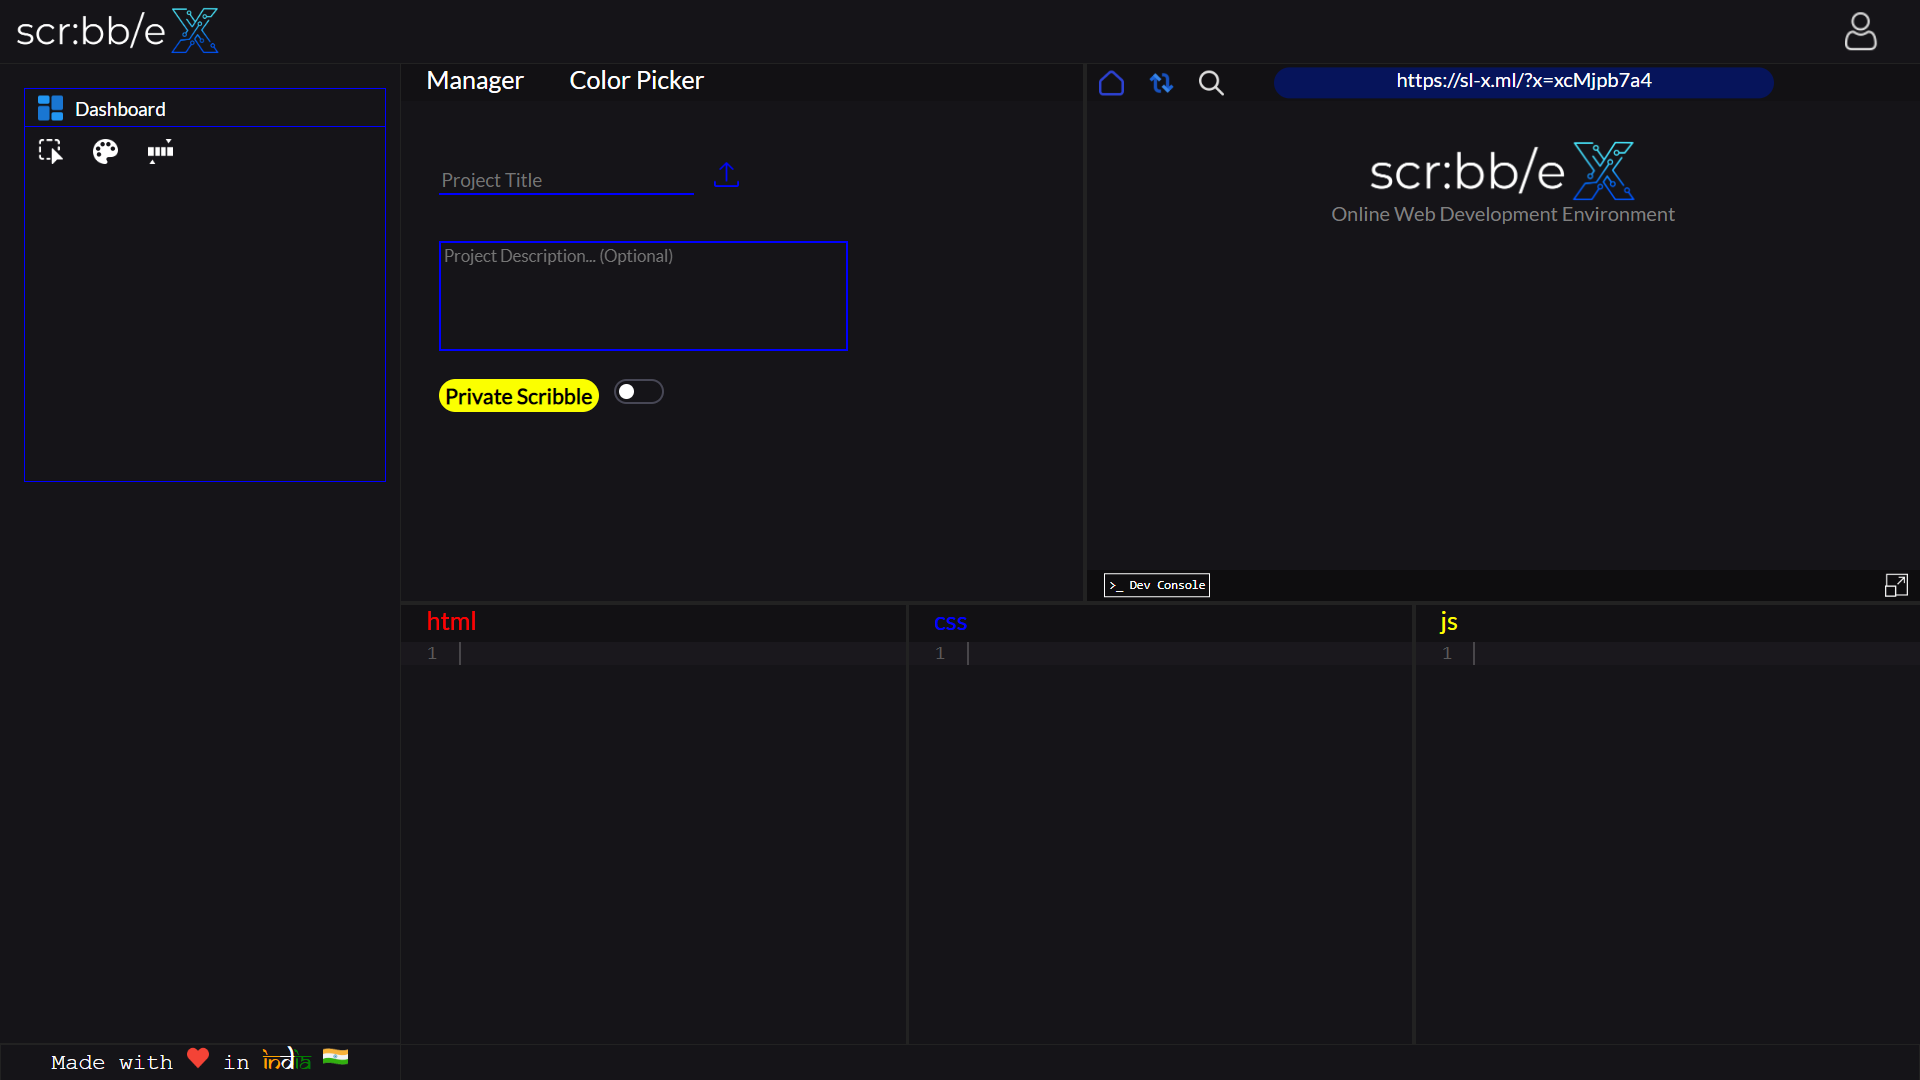Click the Project Title input field
The width and height of the screenshot is (1920, 1080).
pos(566,181)
